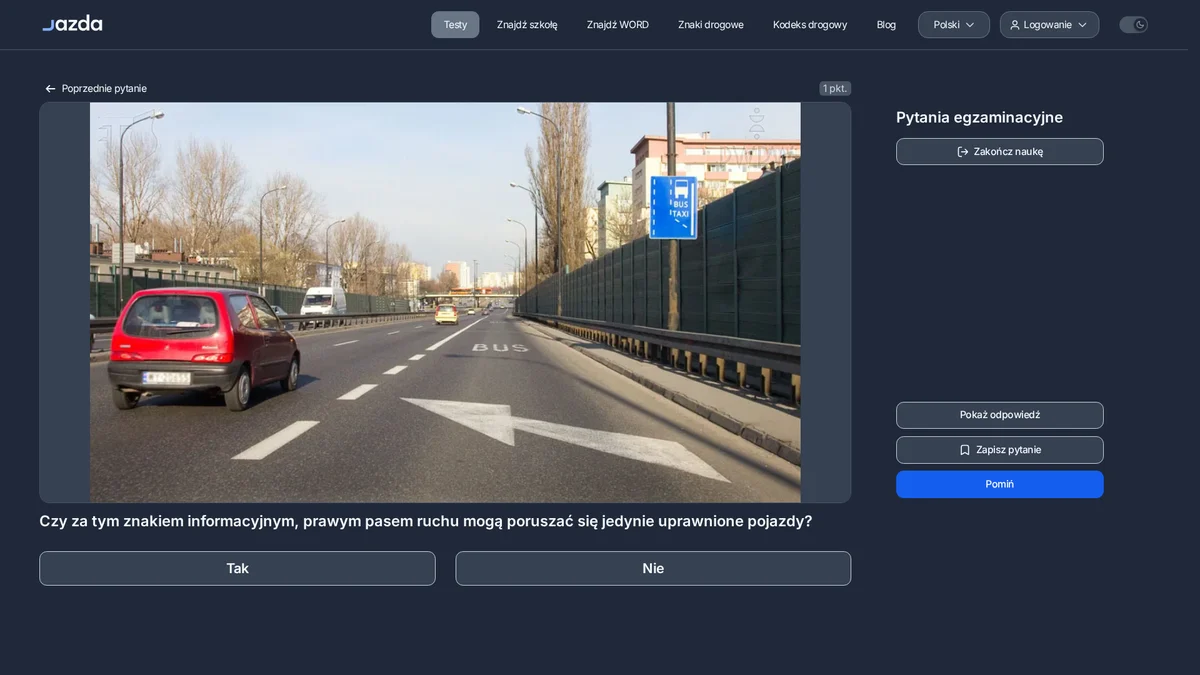Answer Nie to the question

click(653, 568)
